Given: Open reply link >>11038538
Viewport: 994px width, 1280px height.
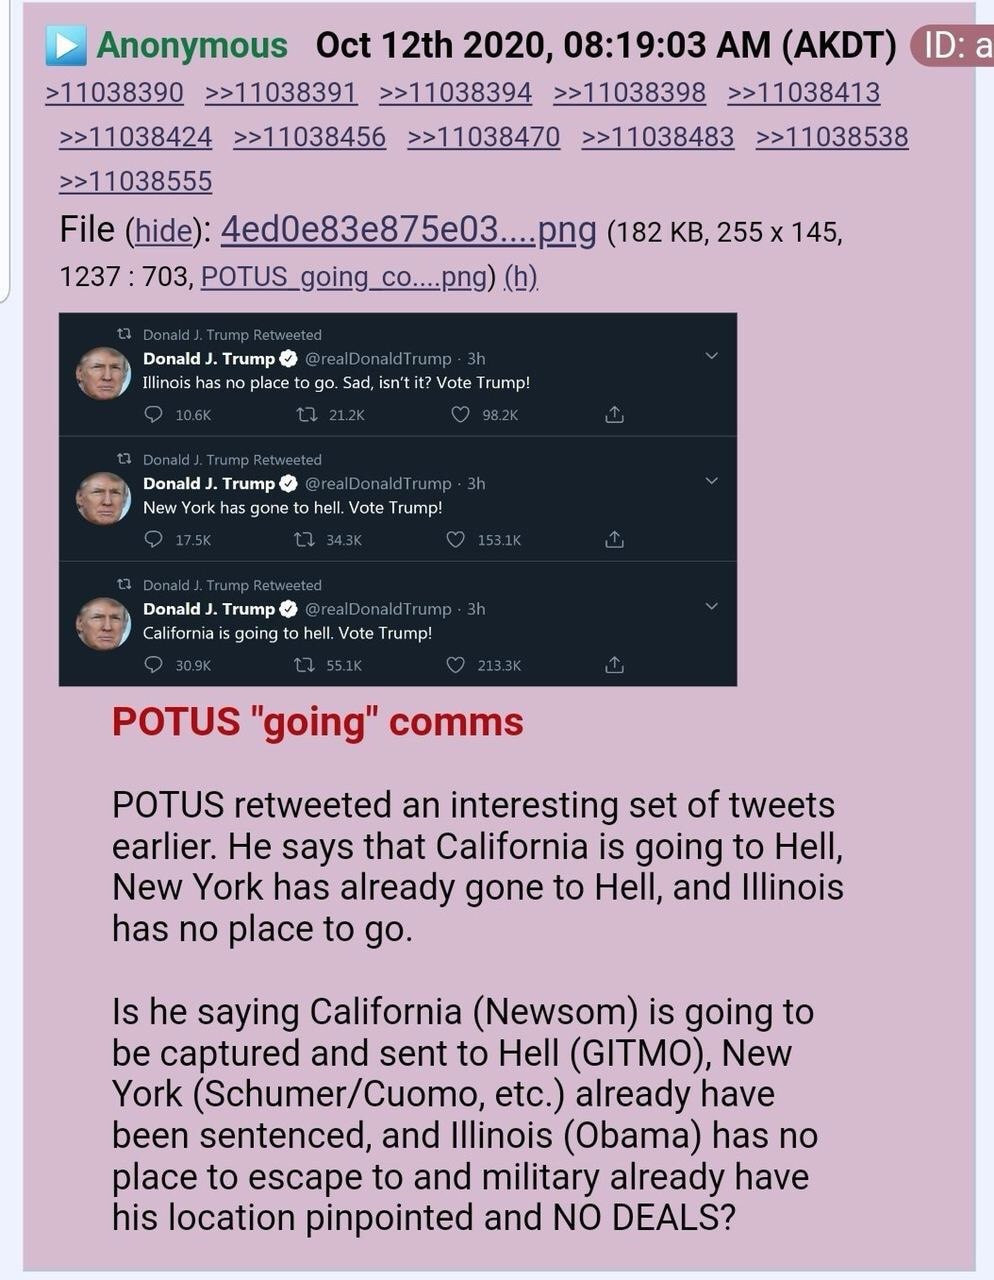Looking at the screenshot, I should pos(832,137).
